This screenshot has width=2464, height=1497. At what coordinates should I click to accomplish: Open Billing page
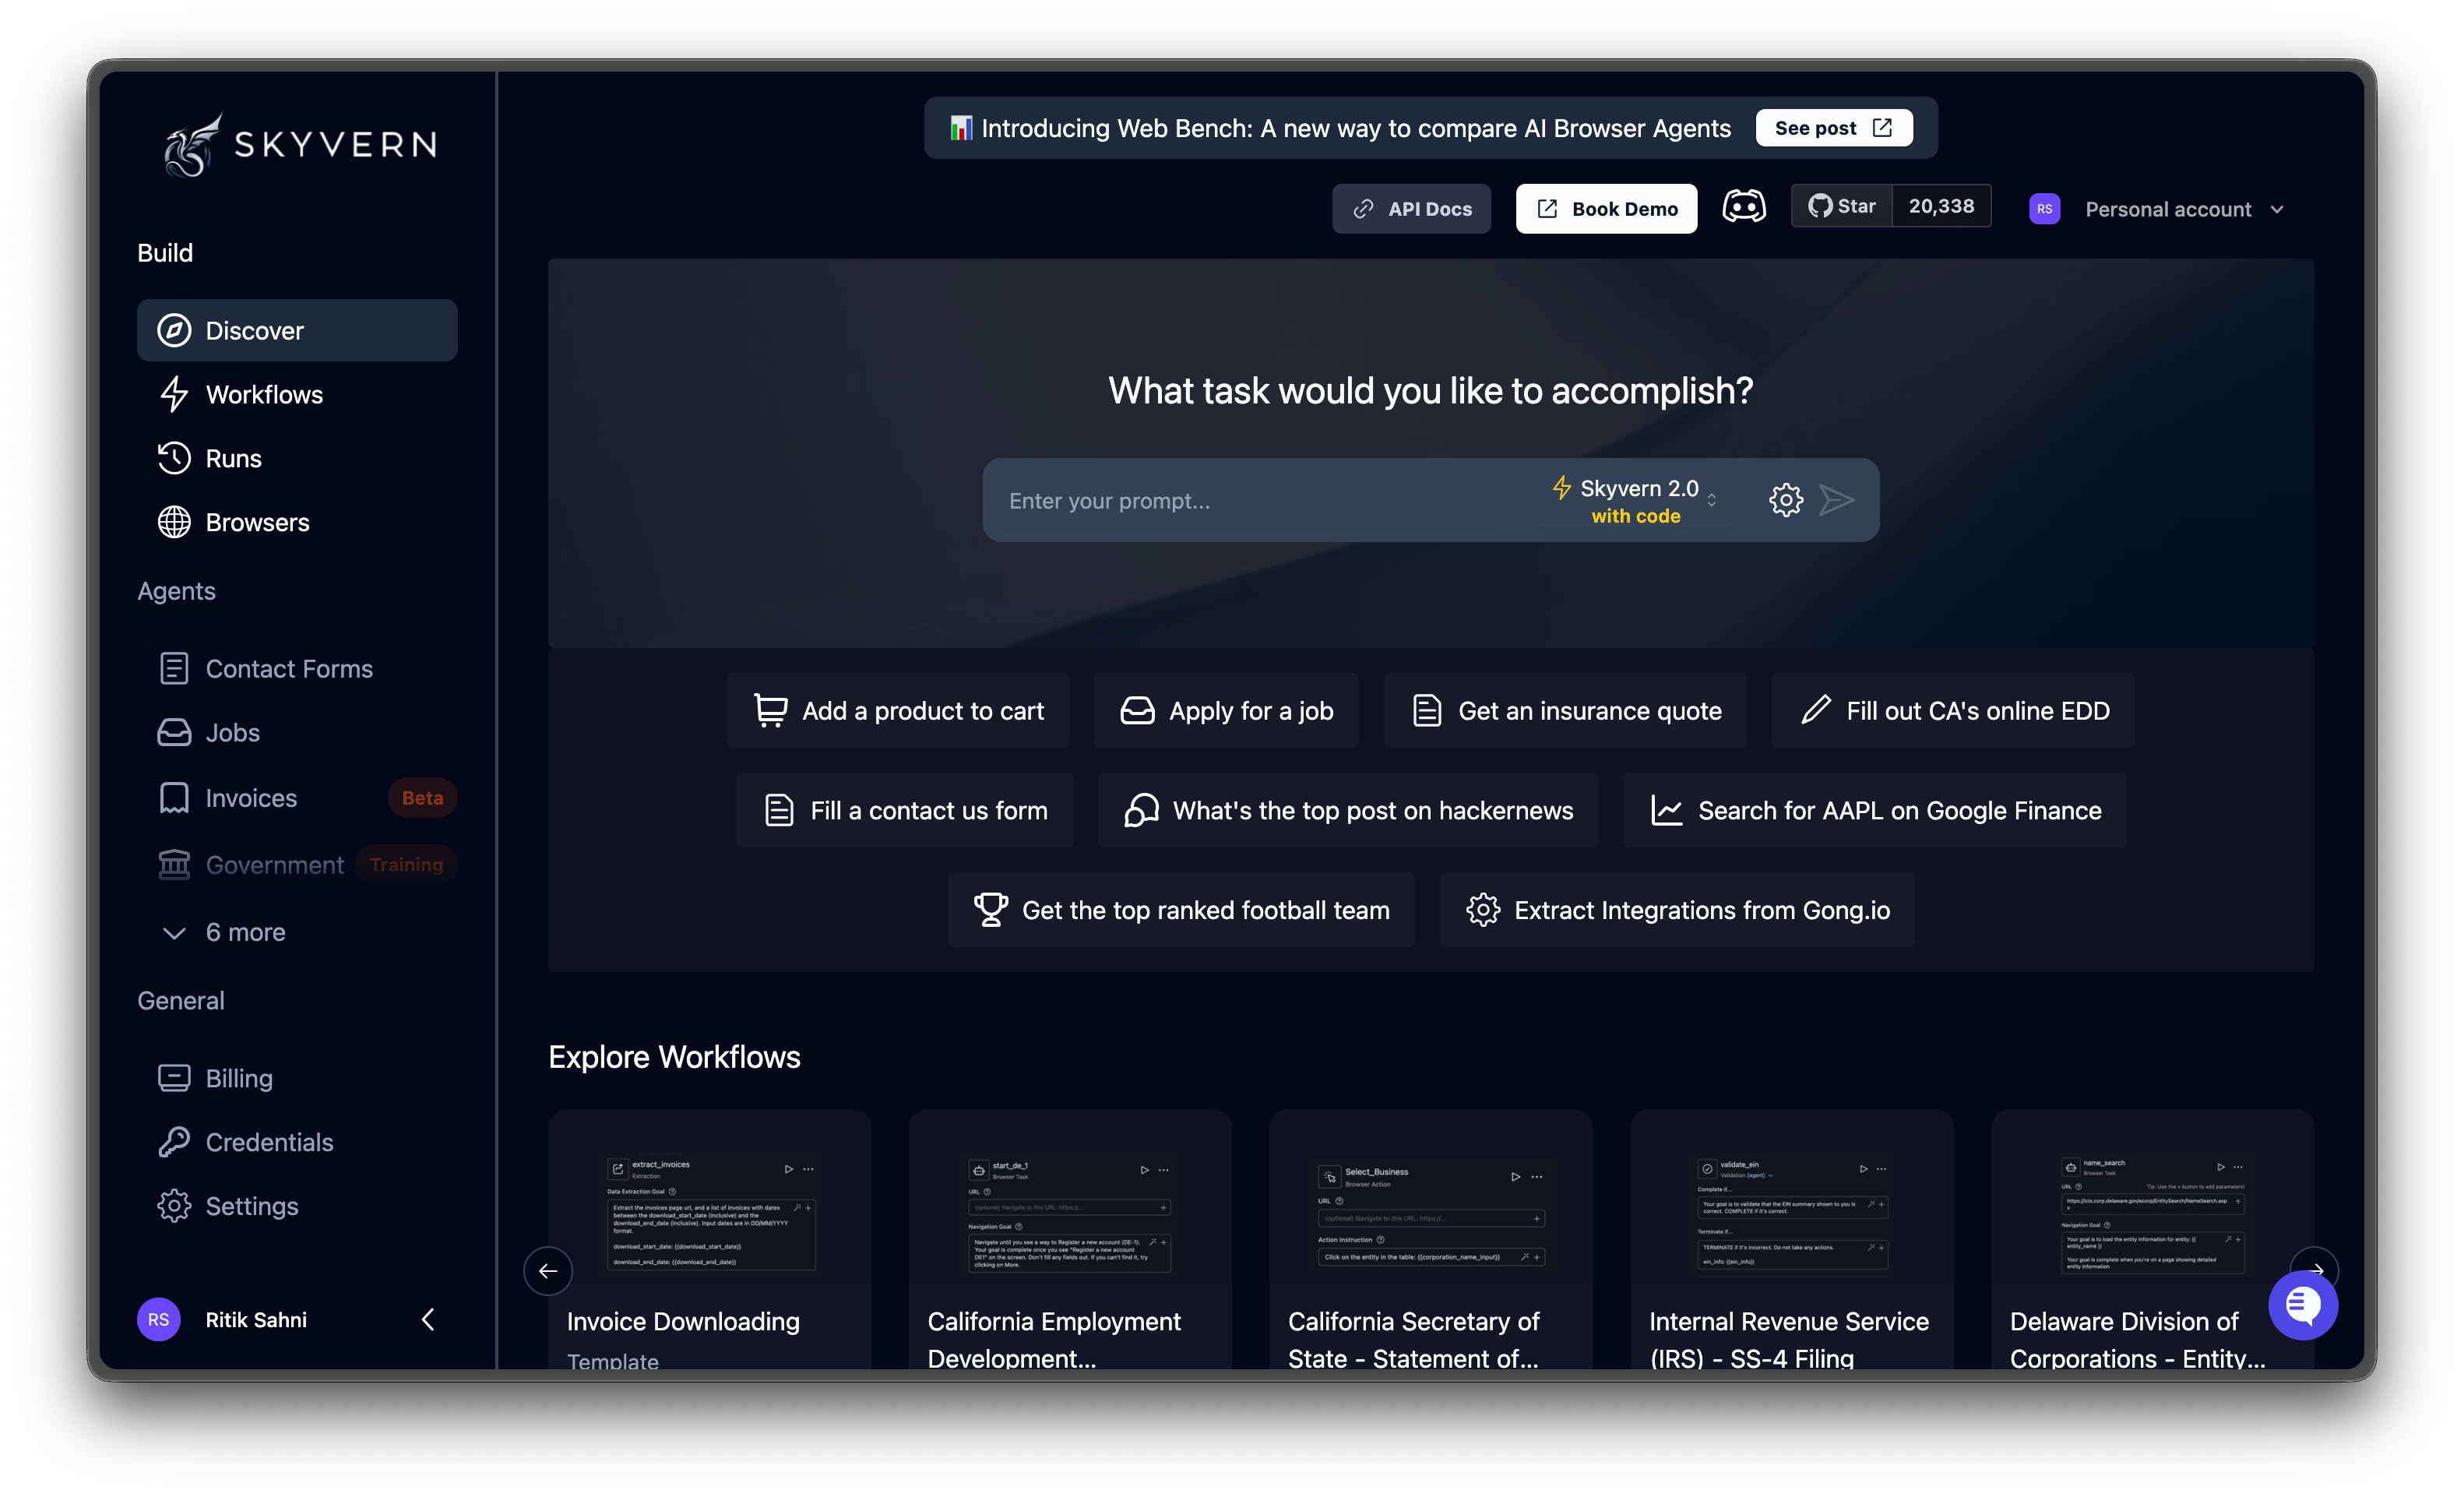pos(297,1078)
